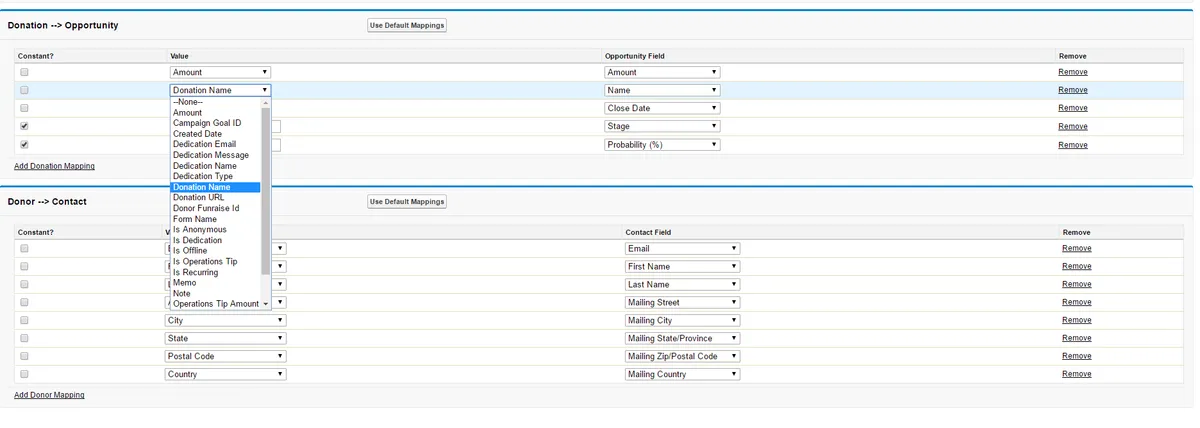This screenshot has height=428, width=1200.
Task: Remove the Amount opportunity mapping
Action: [x=1073, y=72]
